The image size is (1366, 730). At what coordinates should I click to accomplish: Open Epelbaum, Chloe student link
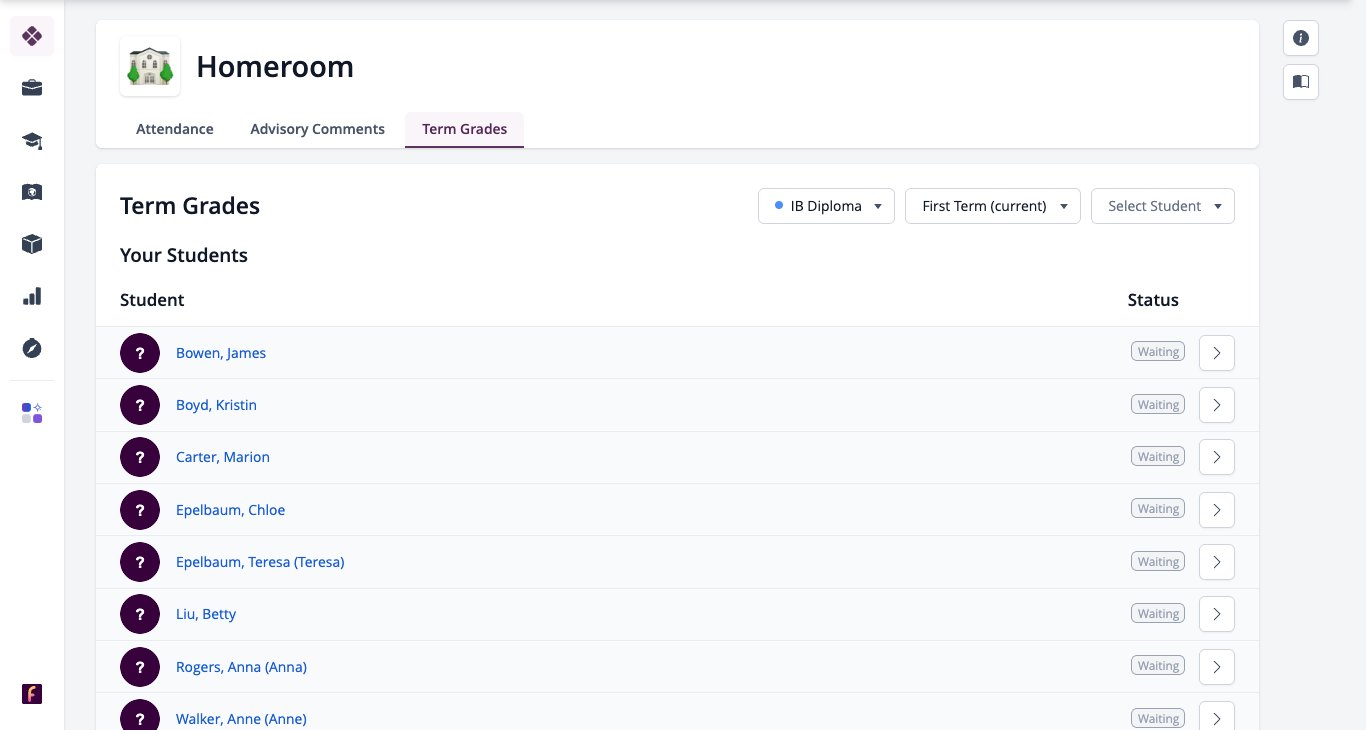pos(230,510)
